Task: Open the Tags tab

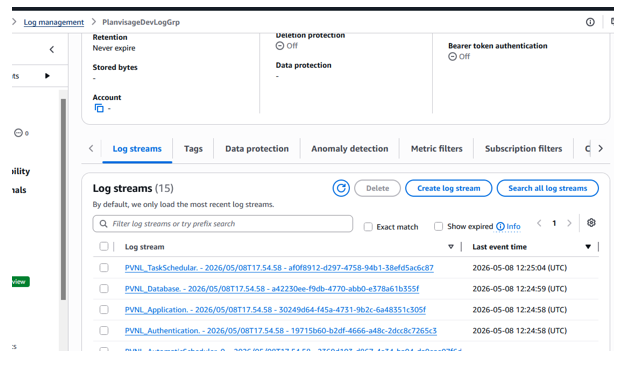Action: coord(193,149)
